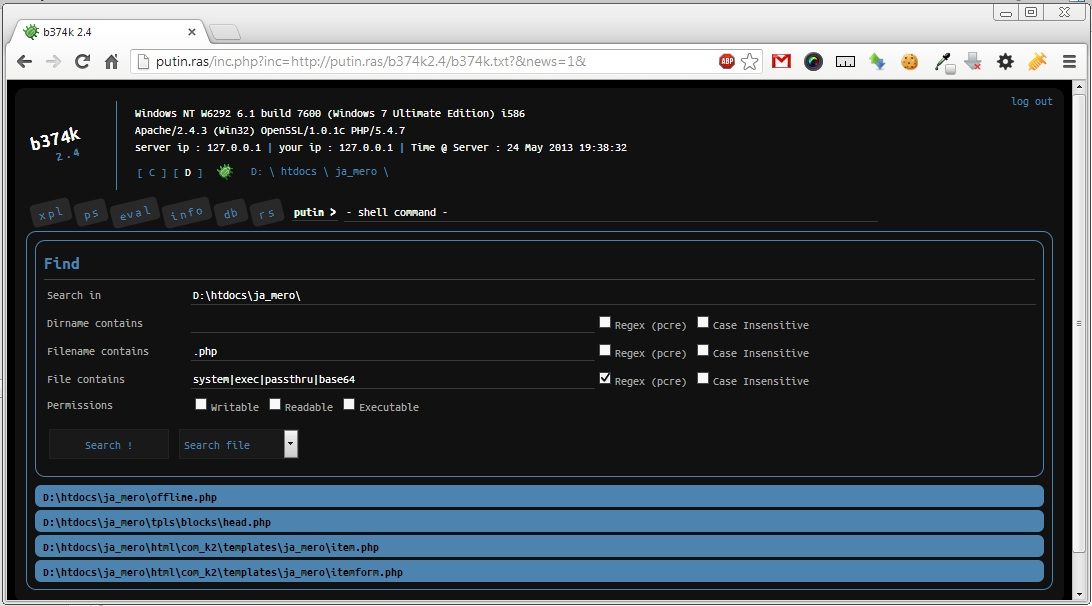Open the info tab
Image resolution: width=1092 pixels, height=606 pixels.
186,213
